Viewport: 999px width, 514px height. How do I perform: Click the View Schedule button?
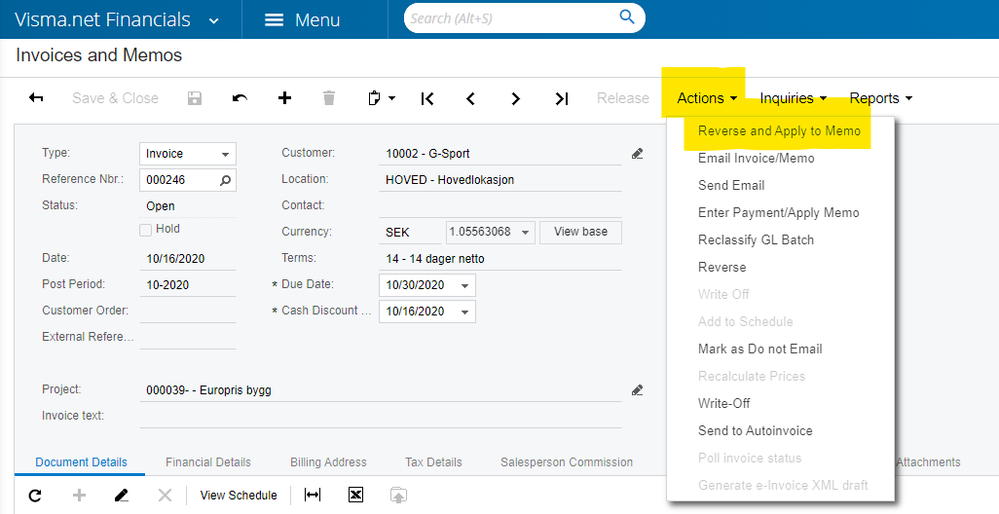(238, 495)
